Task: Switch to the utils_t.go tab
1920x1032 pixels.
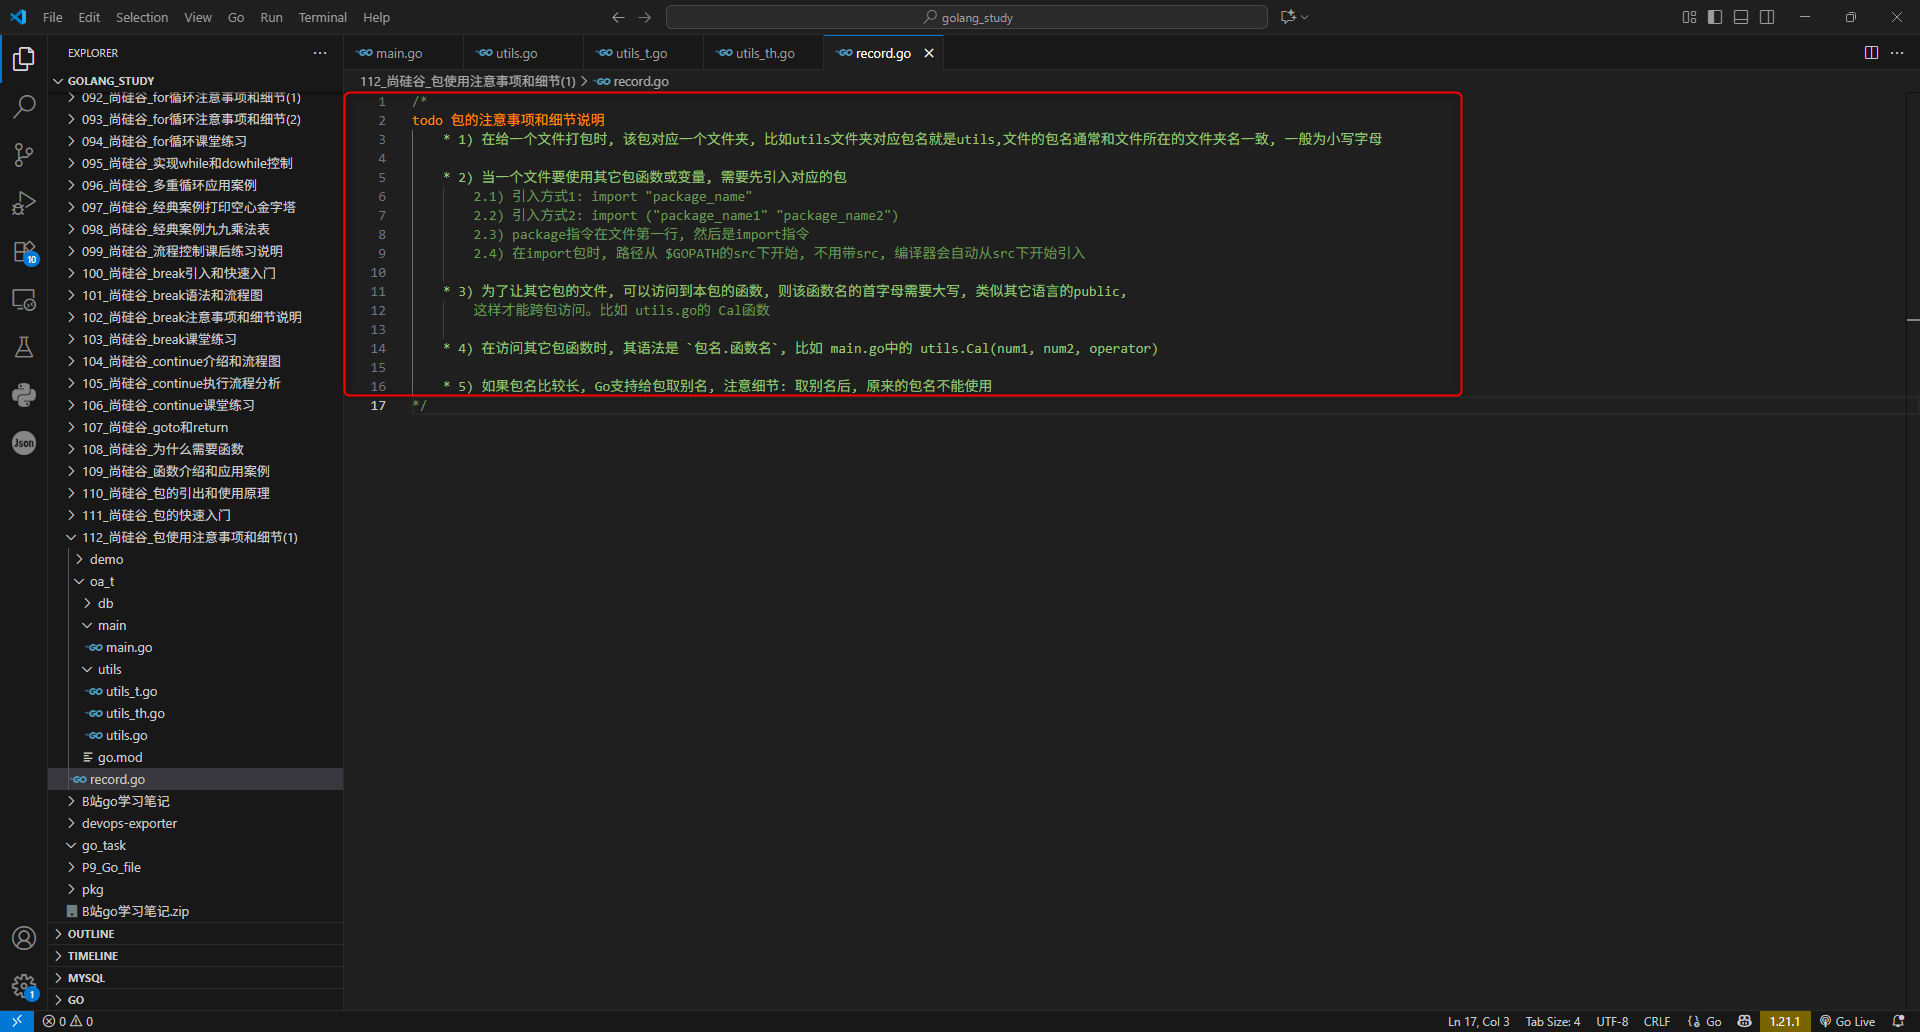Action: click(x=642, y=53)
